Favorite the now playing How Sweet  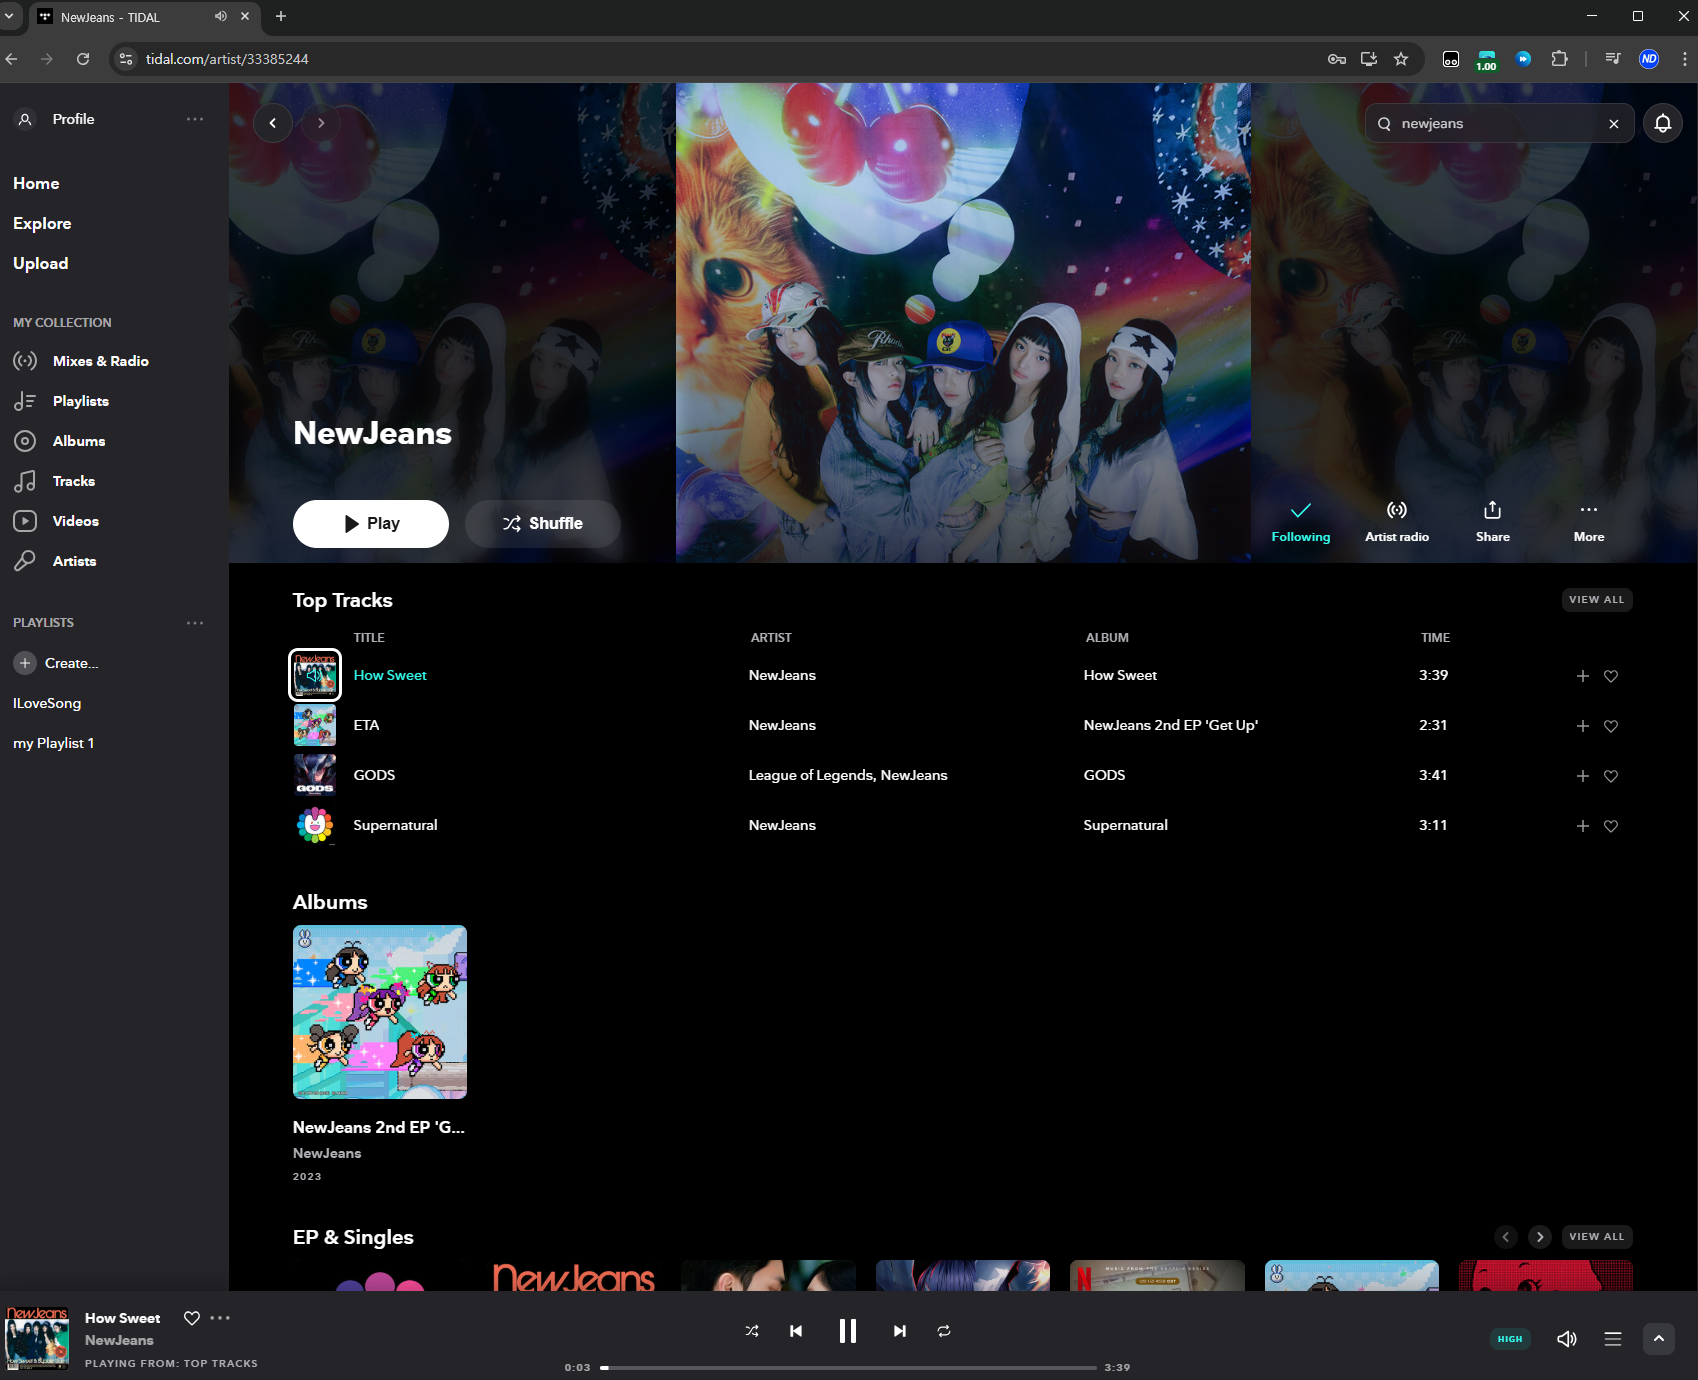pyautogui.click(x=192, y=1318)
